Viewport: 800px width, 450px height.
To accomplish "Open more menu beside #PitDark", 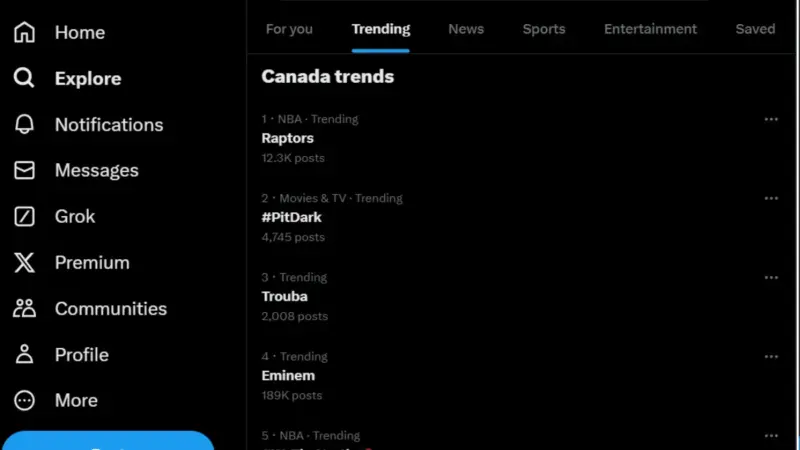I will (771, 198).
